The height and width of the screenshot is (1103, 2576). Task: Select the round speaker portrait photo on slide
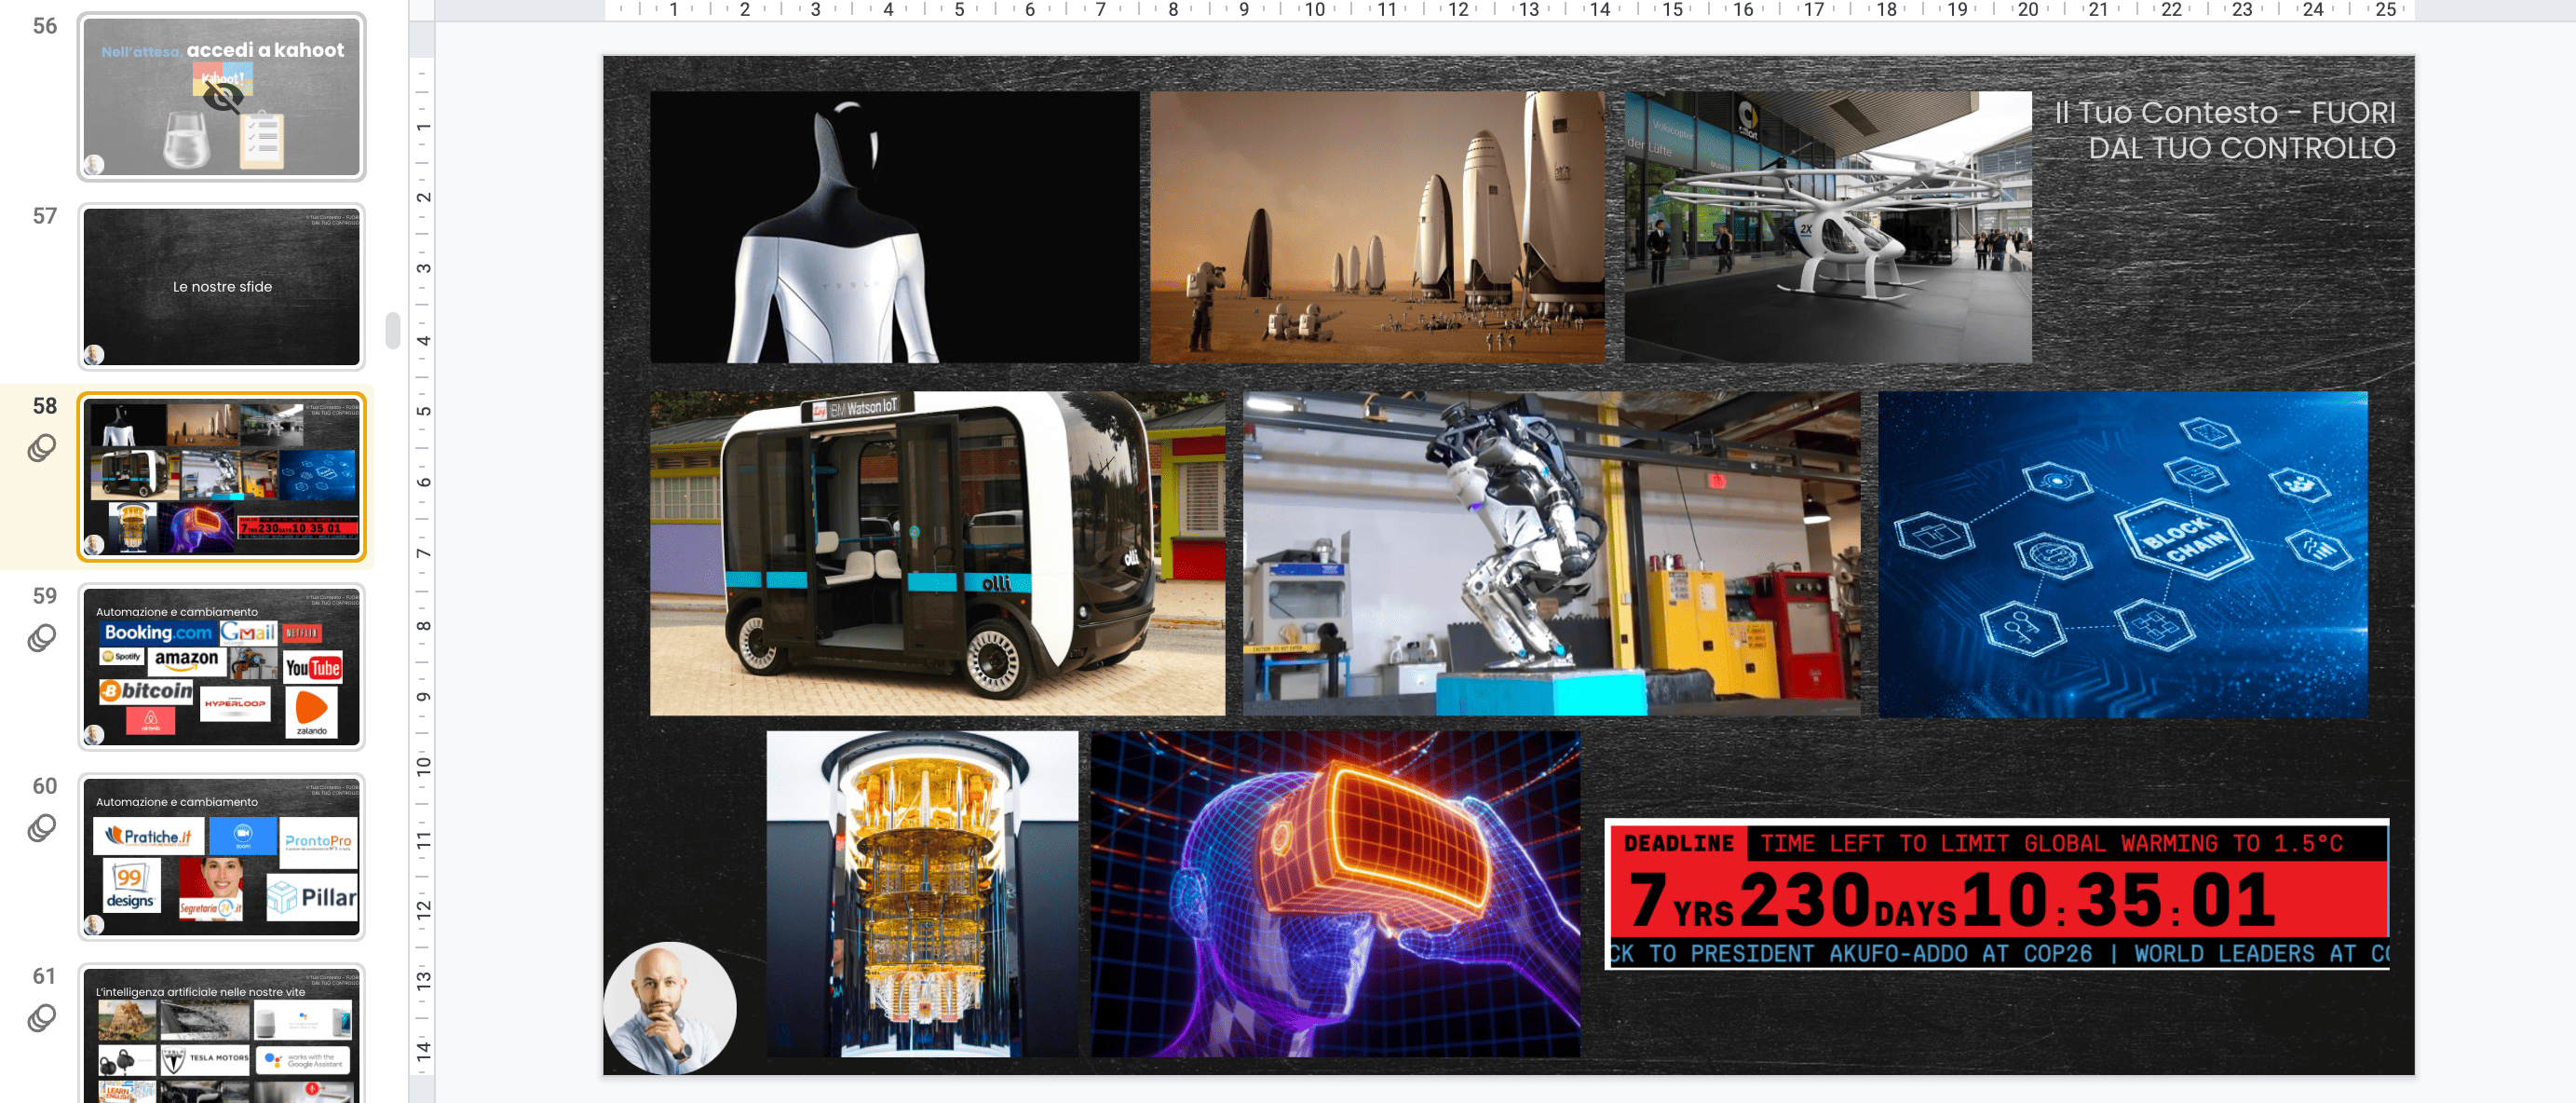click(x=671, y=1008)
